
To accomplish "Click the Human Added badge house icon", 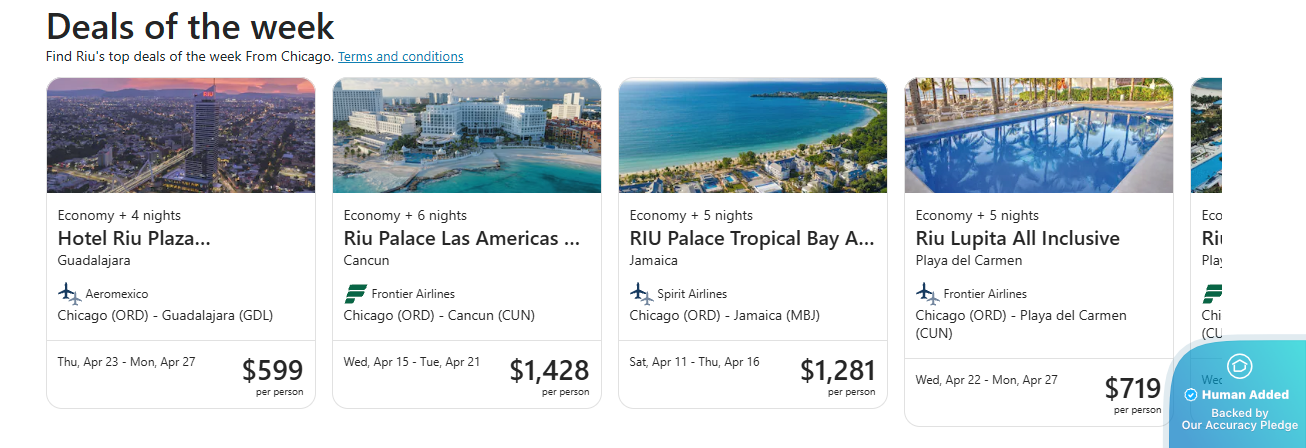I will click(x=1239, y=366).
